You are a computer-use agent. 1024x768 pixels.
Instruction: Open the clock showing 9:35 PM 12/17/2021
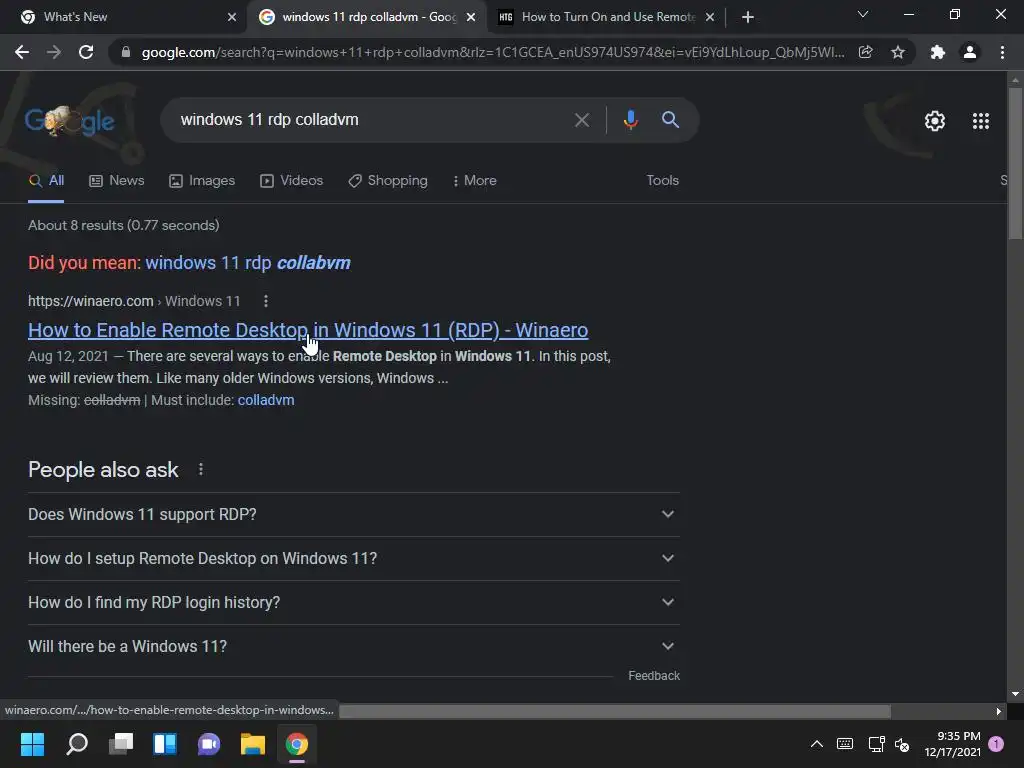(x=952, y=744)
